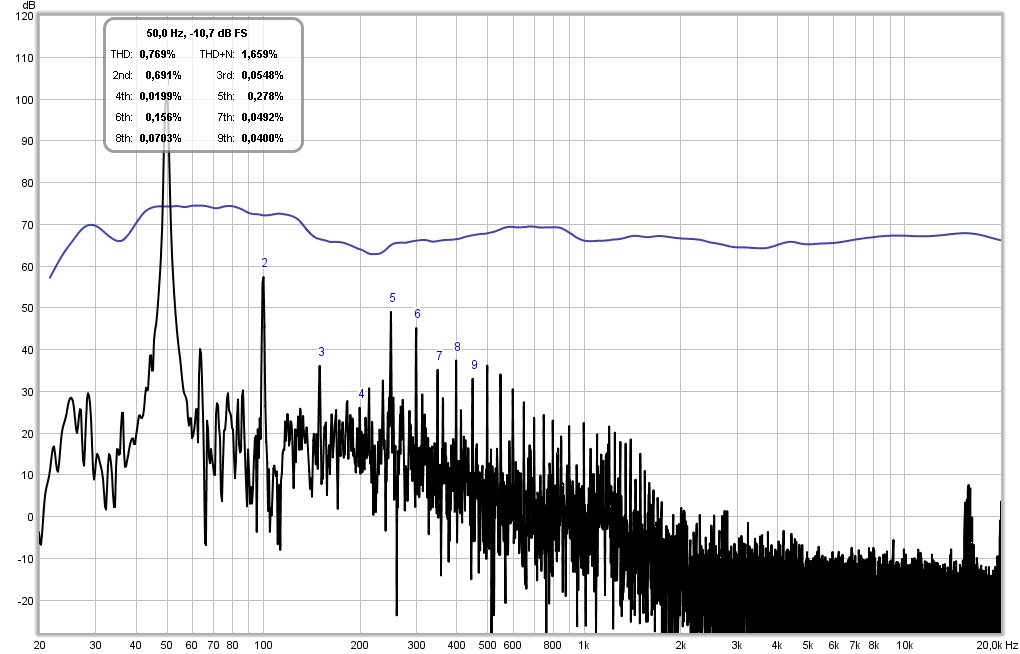Click the 120 dB axis label

24,16
